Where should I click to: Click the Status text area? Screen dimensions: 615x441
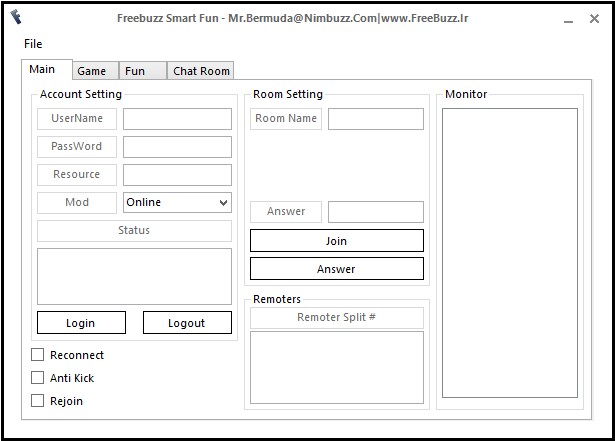(x=134, y=276)
